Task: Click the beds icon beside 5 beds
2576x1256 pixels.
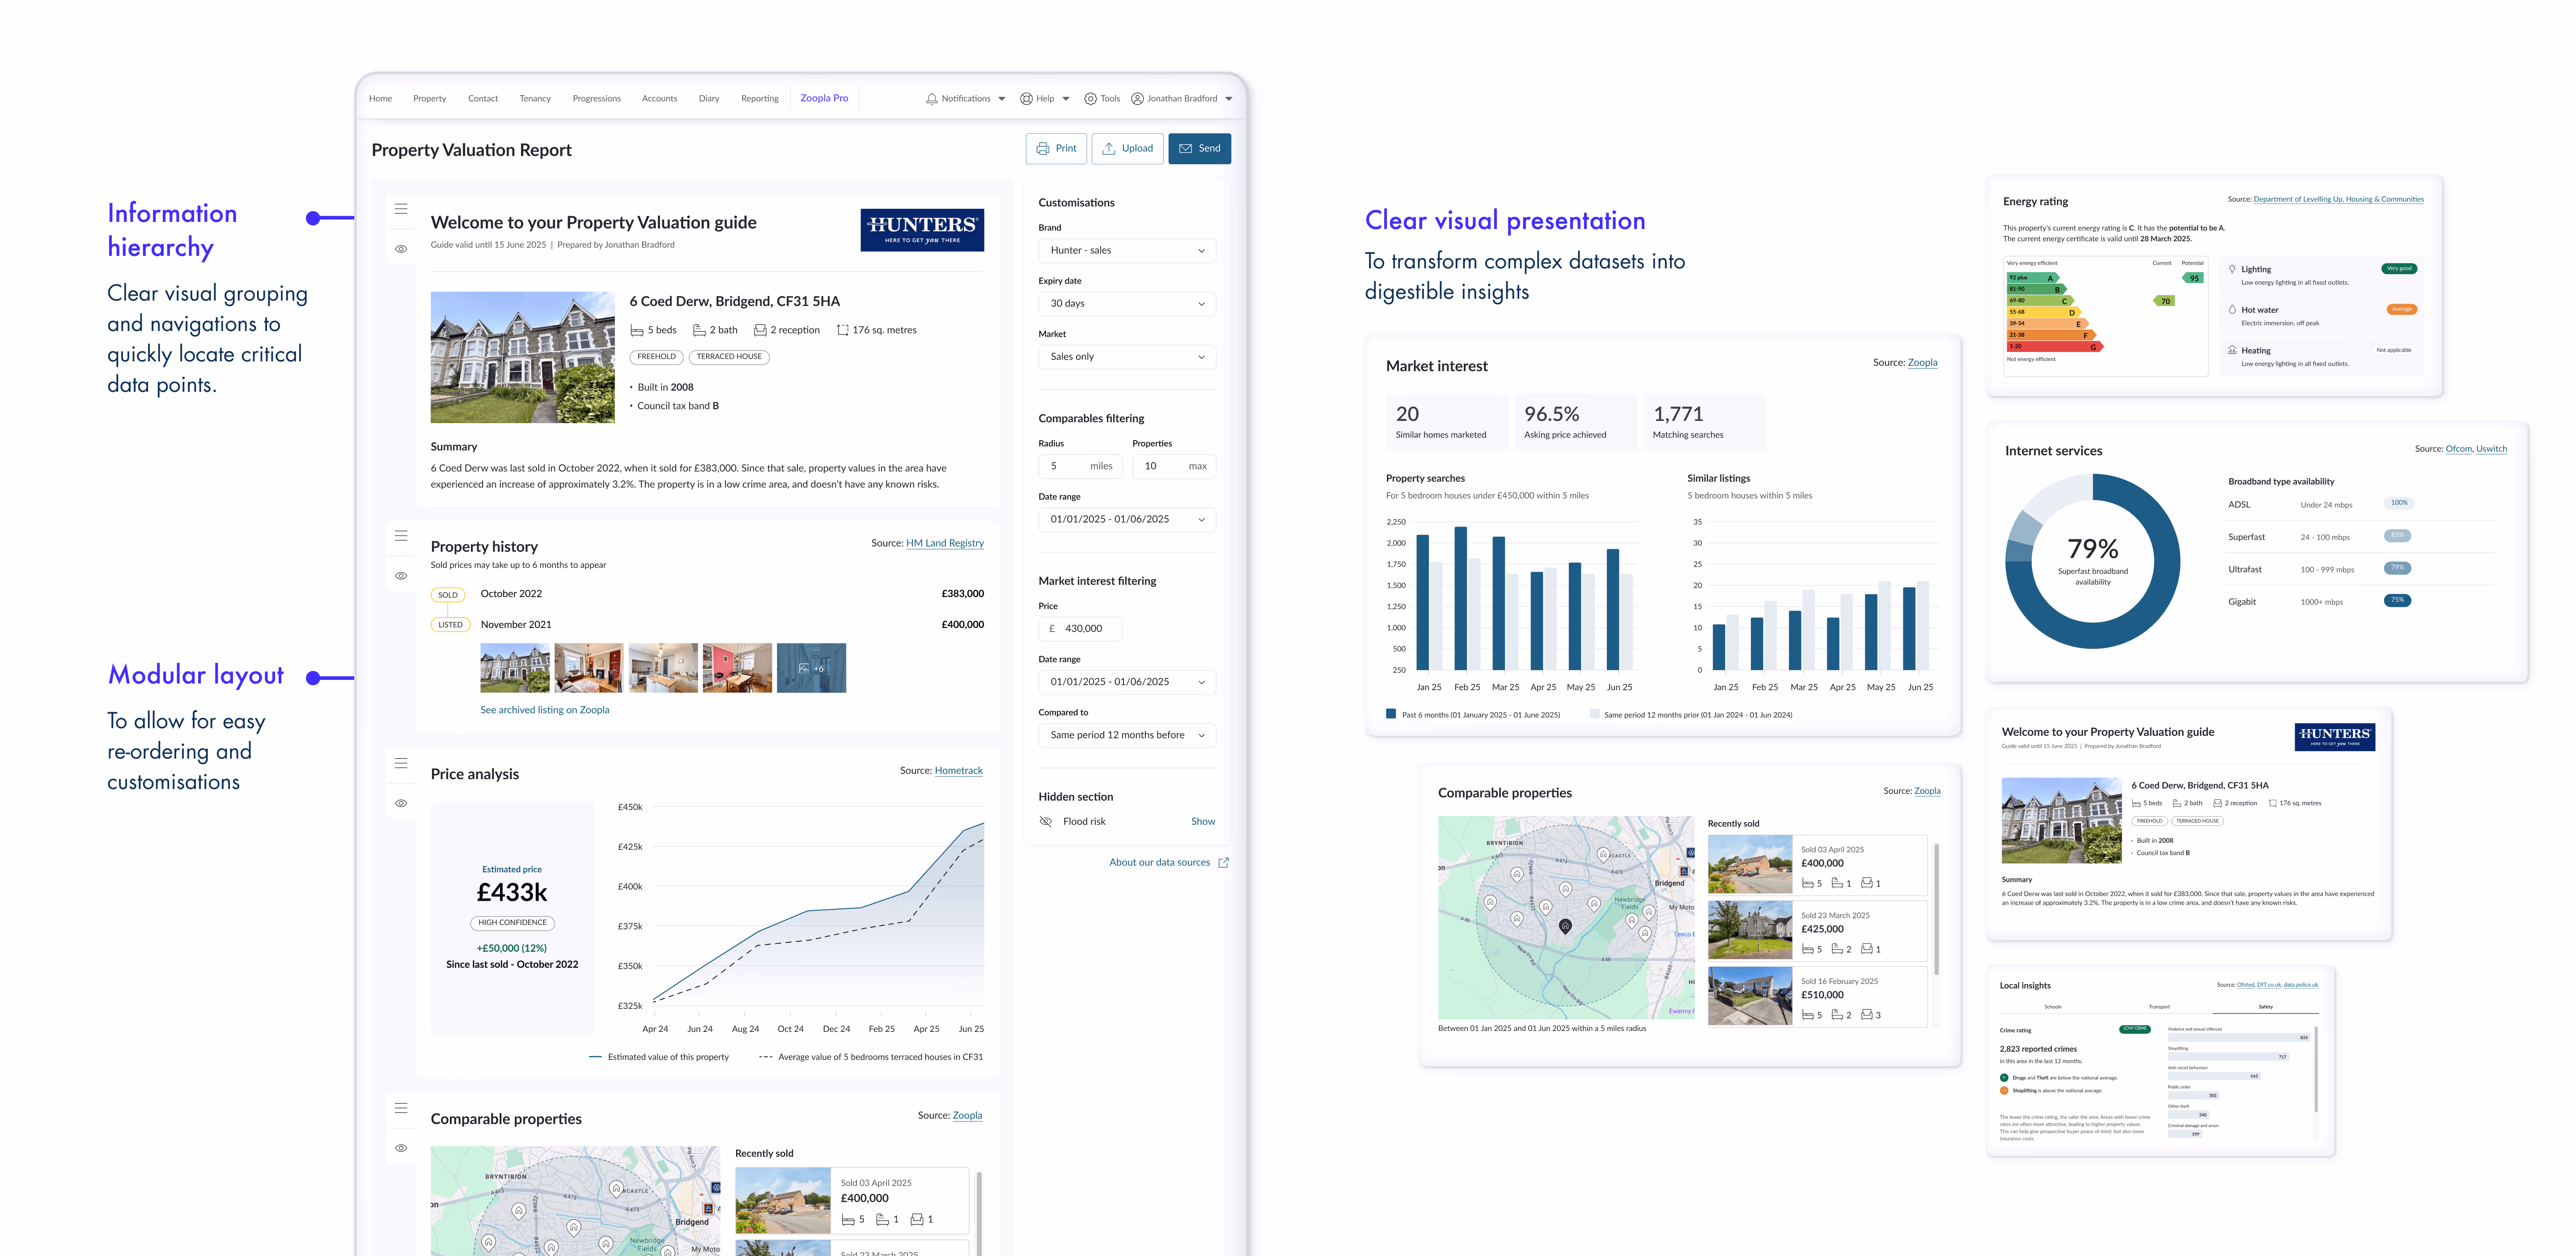Action: [x=636, y=330]
